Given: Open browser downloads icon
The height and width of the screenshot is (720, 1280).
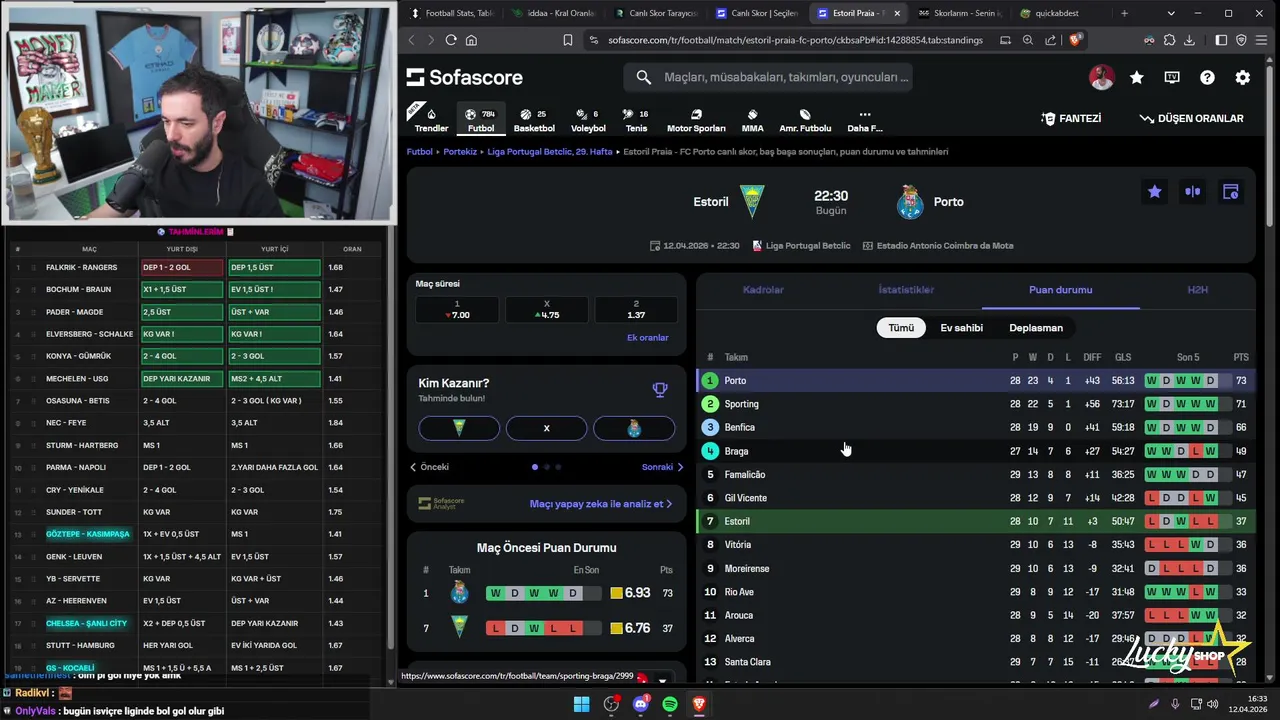Looking at the screenshot, I should 1189,40.
